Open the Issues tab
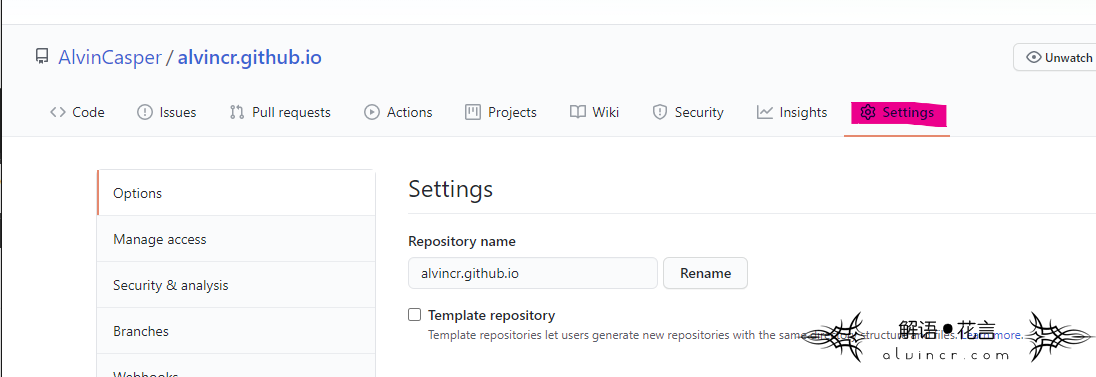The height and width of the screenshot is (377, 1096). tap(166, 112)
